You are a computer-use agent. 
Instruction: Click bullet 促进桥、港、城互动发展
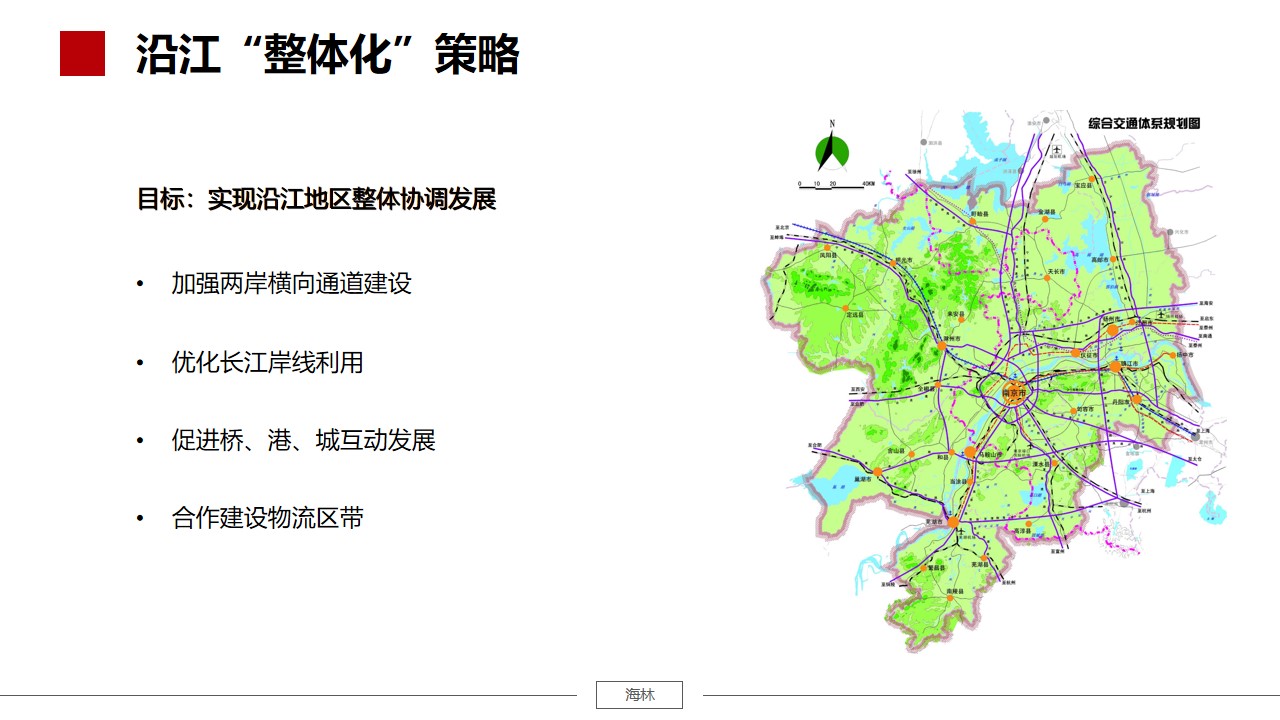pos(303,440)
